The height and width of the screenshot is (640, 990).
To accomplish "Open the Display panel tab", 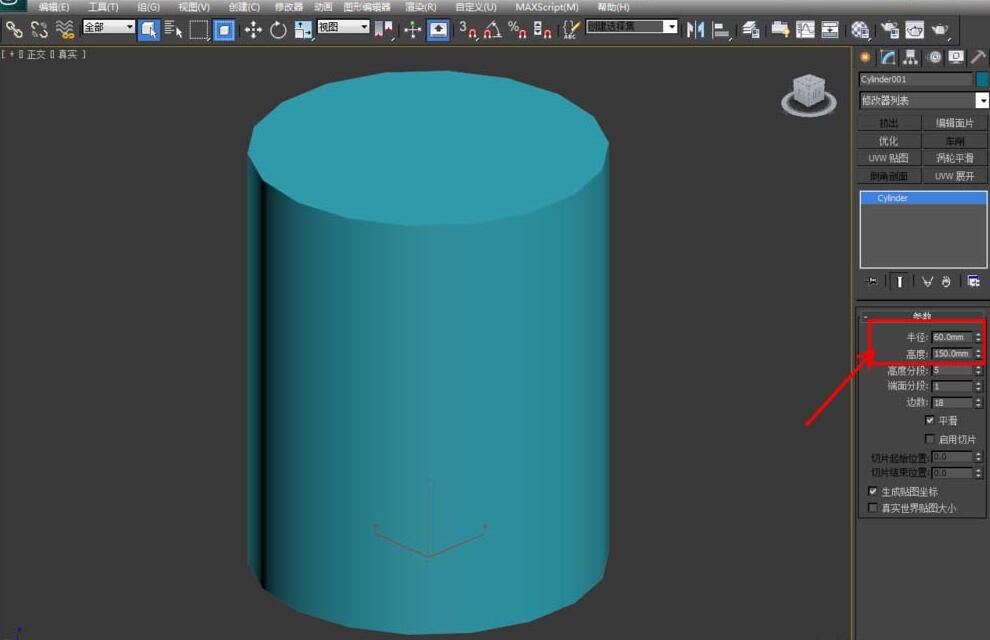I will [956, 58].
